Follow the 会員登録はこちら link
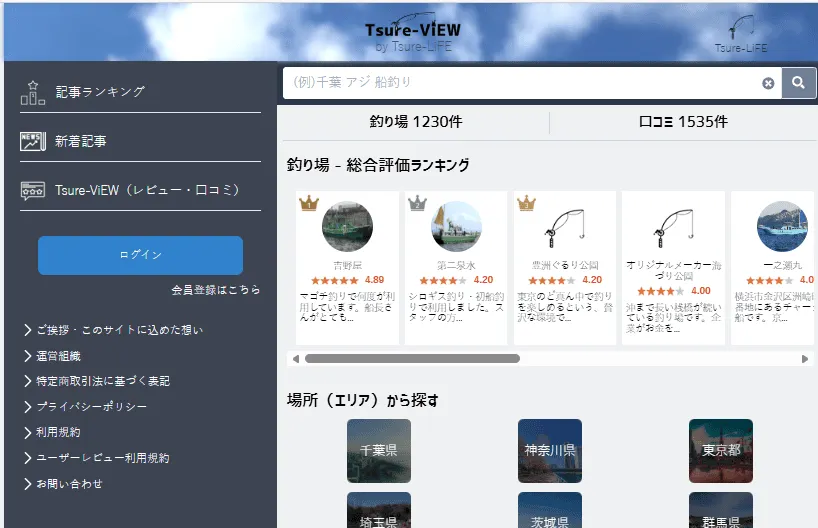This screenshot has width=818, height=528. tap(215, 290)
